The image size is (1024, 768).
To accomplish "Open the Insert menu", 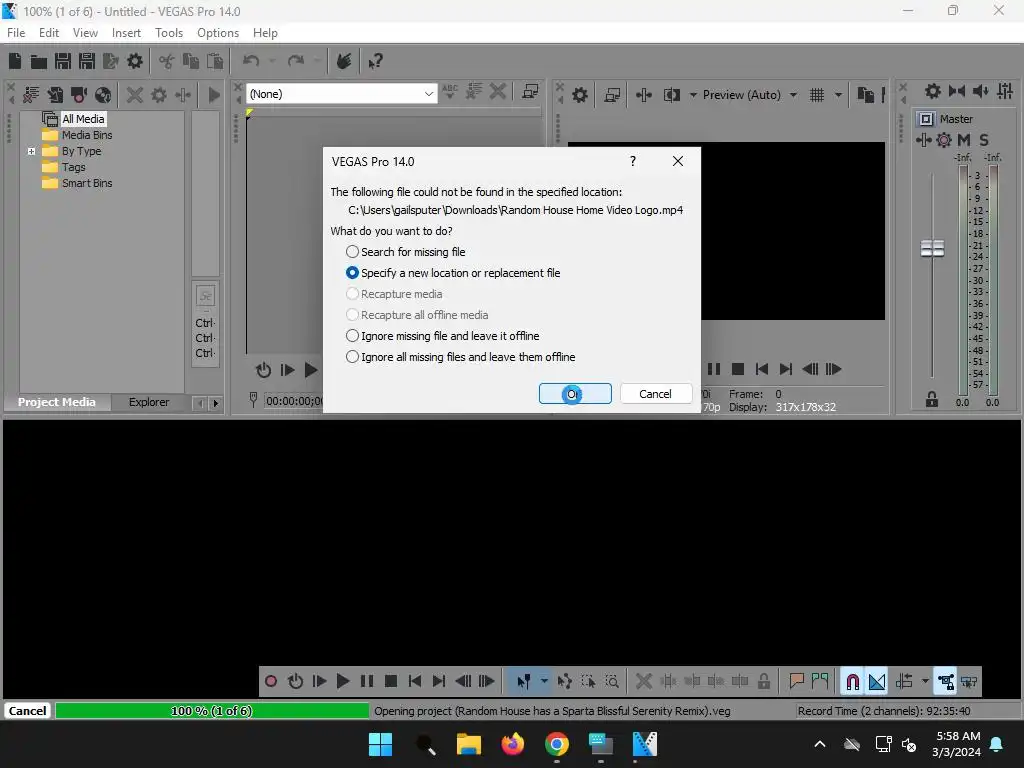I will (x=126, y=33).
